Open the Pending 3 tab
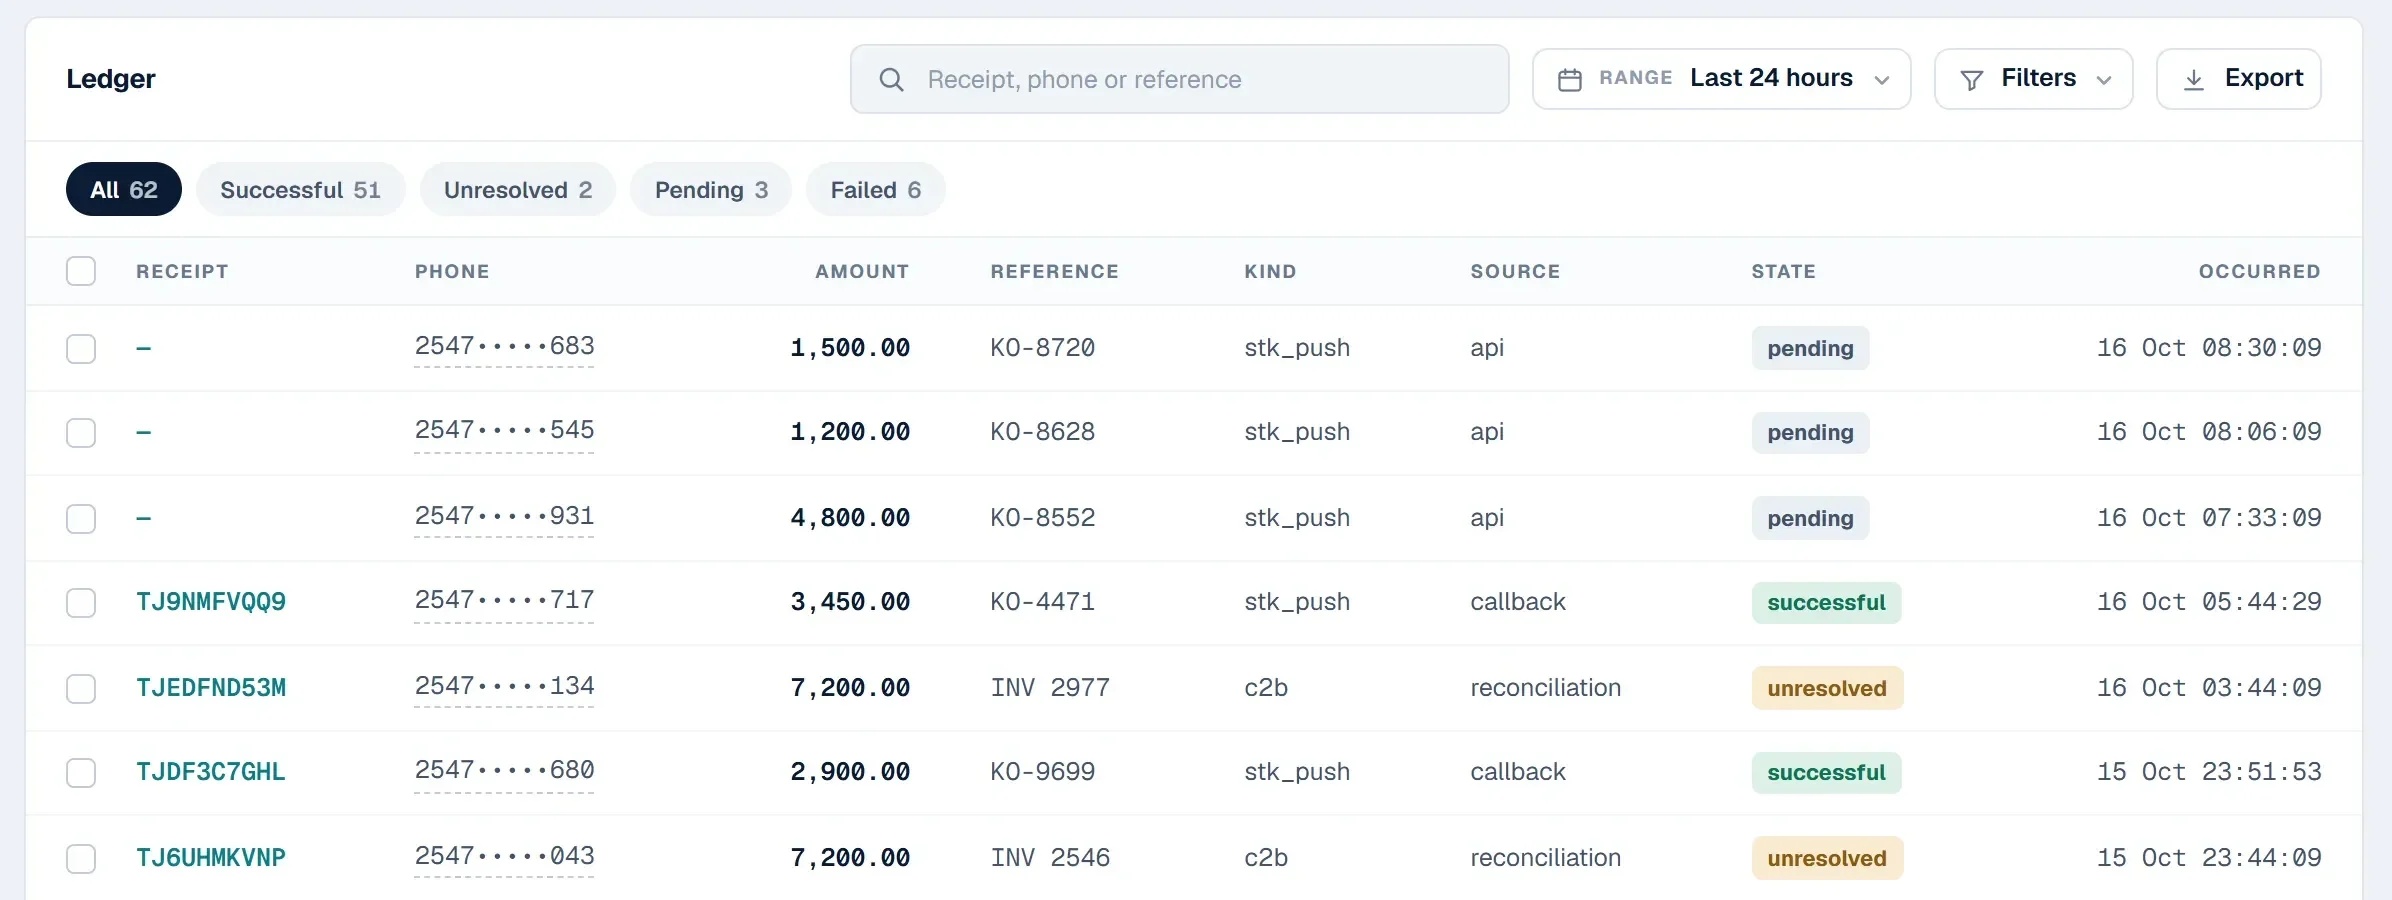The width and height of the screenshot is (2392, 900). click(x=711, y=189)
